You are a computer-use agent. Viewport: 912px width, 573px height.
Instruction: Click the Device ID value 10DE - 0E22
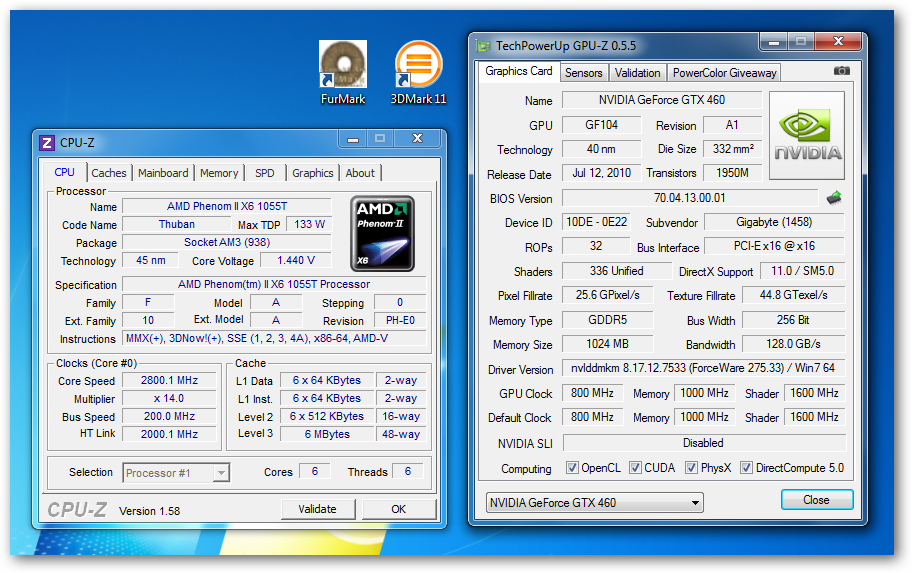pos(596,222)
